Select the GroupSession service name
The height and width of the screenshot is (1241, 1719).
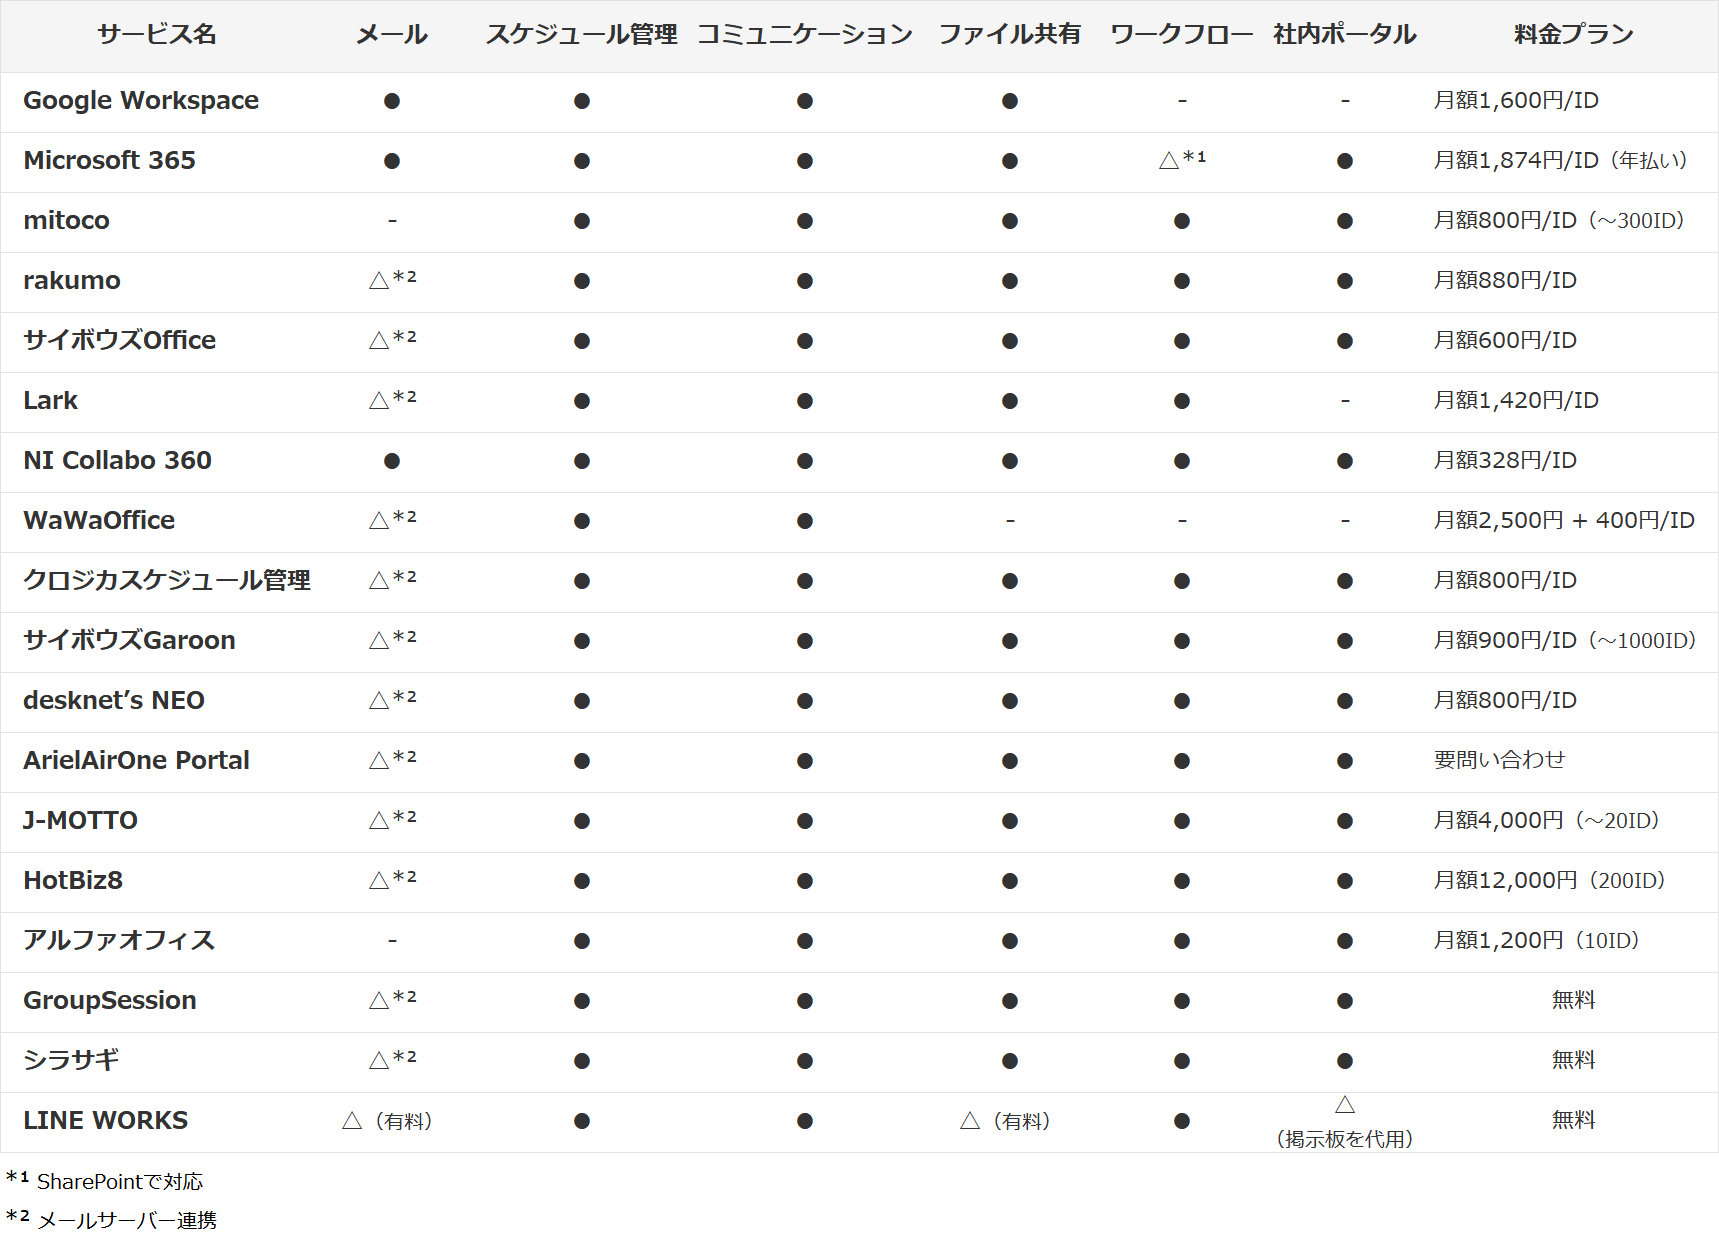click(x=110, y=1001)
